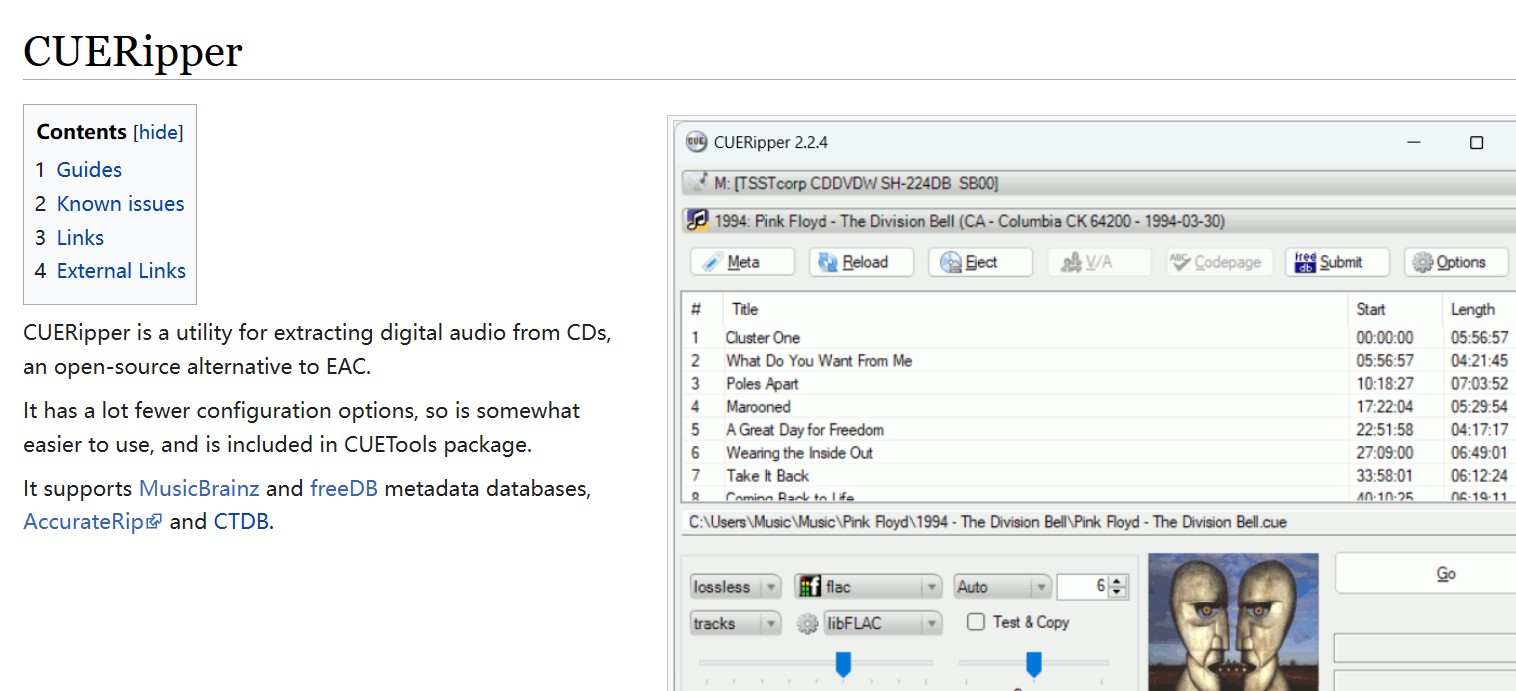
Task: Open the AccurateRip external link
Action: (x=92, y=521)
